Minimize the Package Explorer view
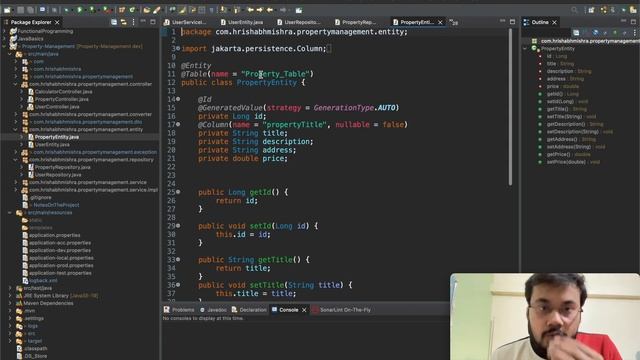The image size is (640, 360). coord(143,21)
